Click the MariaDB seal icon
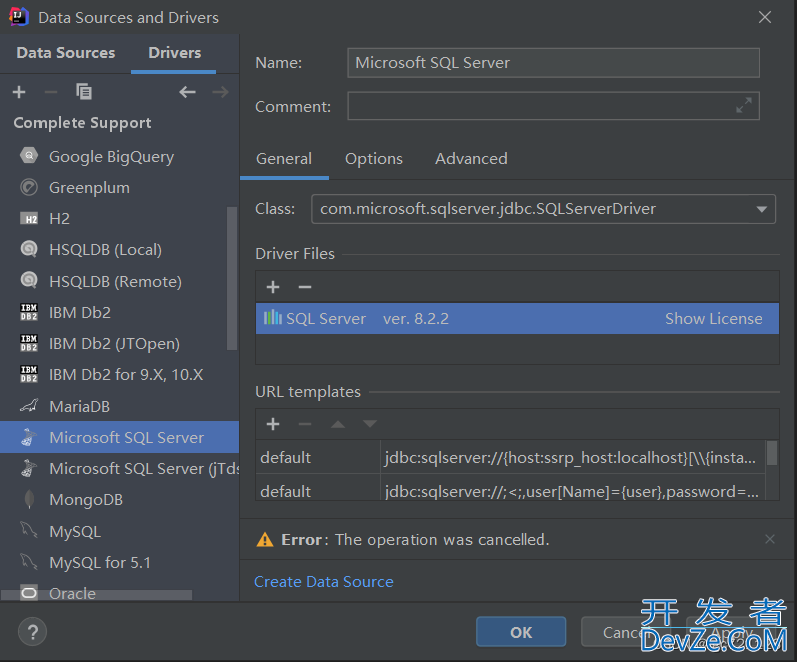 pyautogui.click(x=29, y=406)
